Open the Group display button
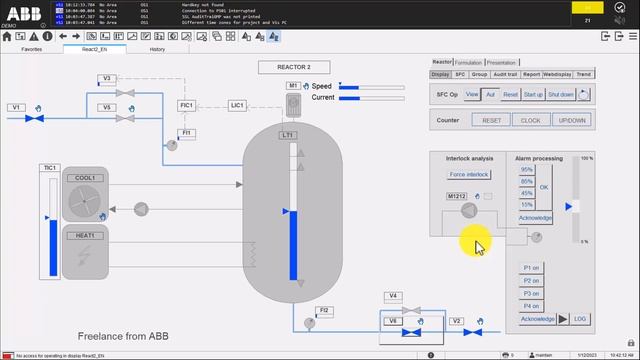This screenshot has width=640, height=360. (479, 74)
